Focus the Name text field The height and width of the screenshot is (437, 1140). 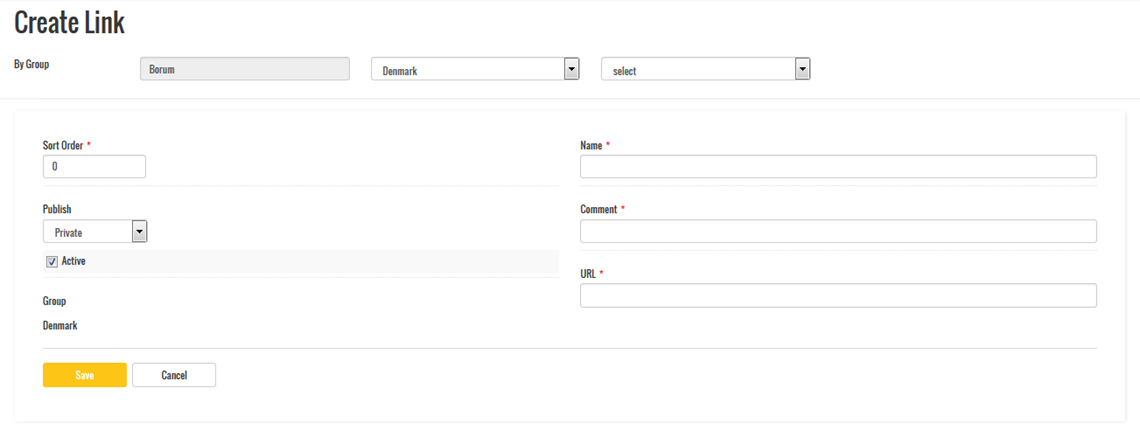[x=838, y=167]
